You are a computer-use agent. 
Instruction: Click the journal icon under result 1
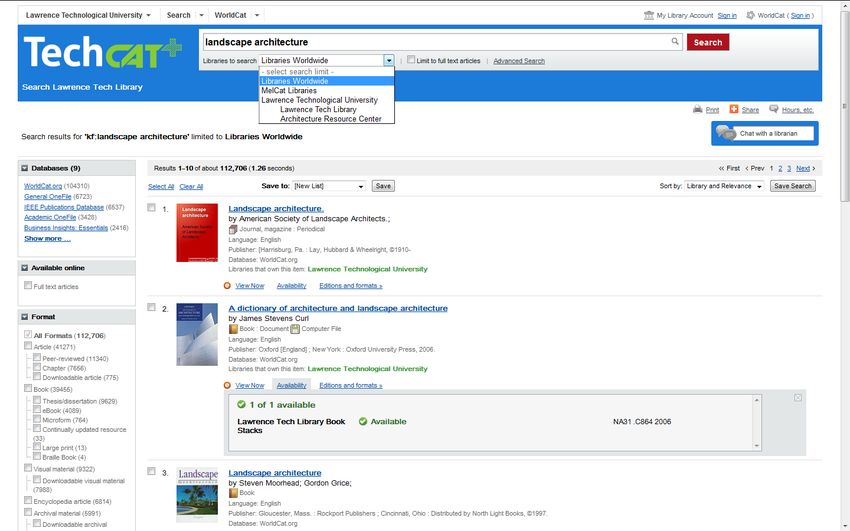click(233, 229)
